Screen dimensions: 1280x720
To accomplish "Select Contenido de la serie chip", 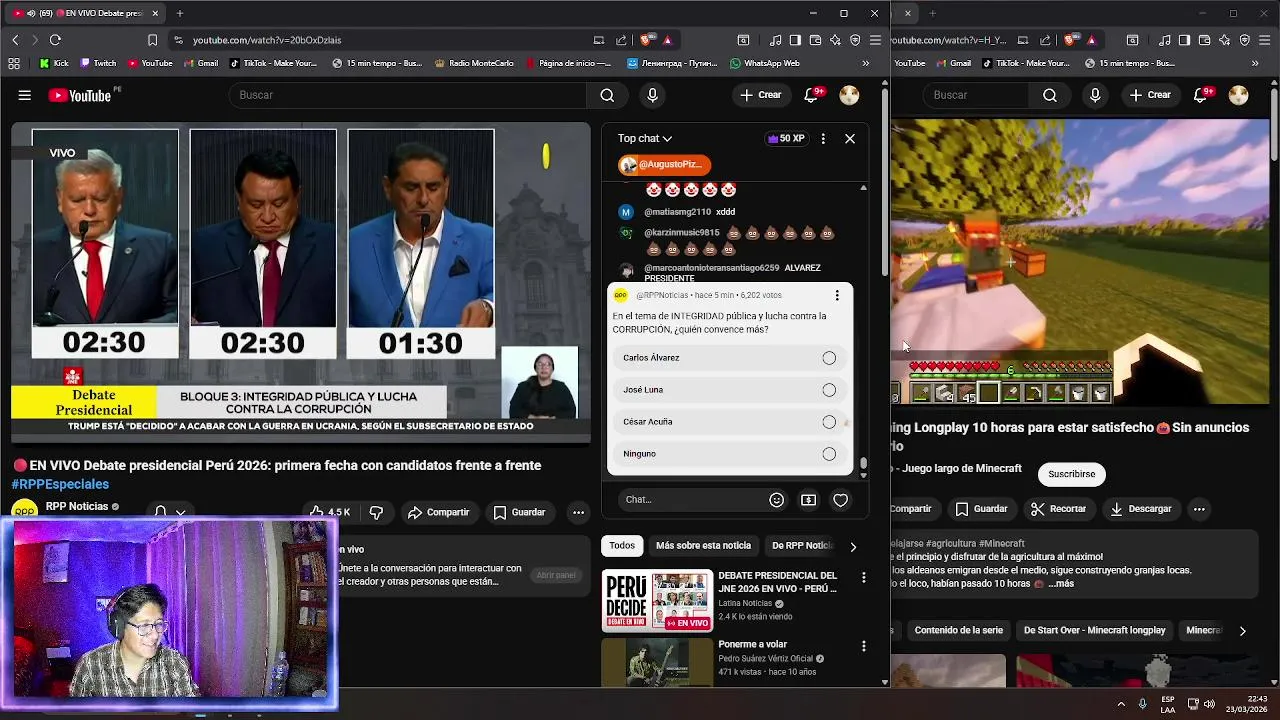I will pyautogui.click(x=958, y=631).
